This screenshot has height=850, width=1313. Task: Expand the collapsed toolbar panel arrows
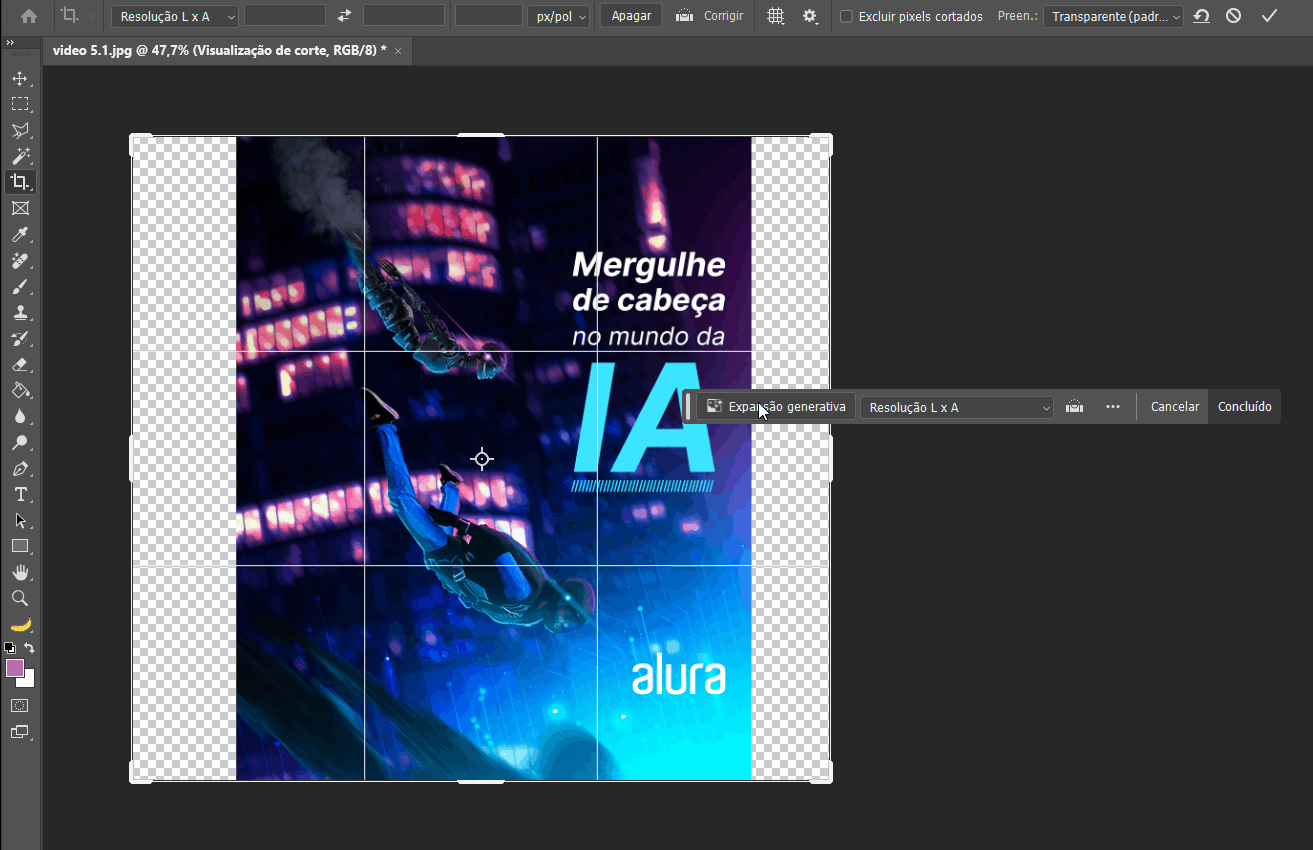click(x=9, y=43)
